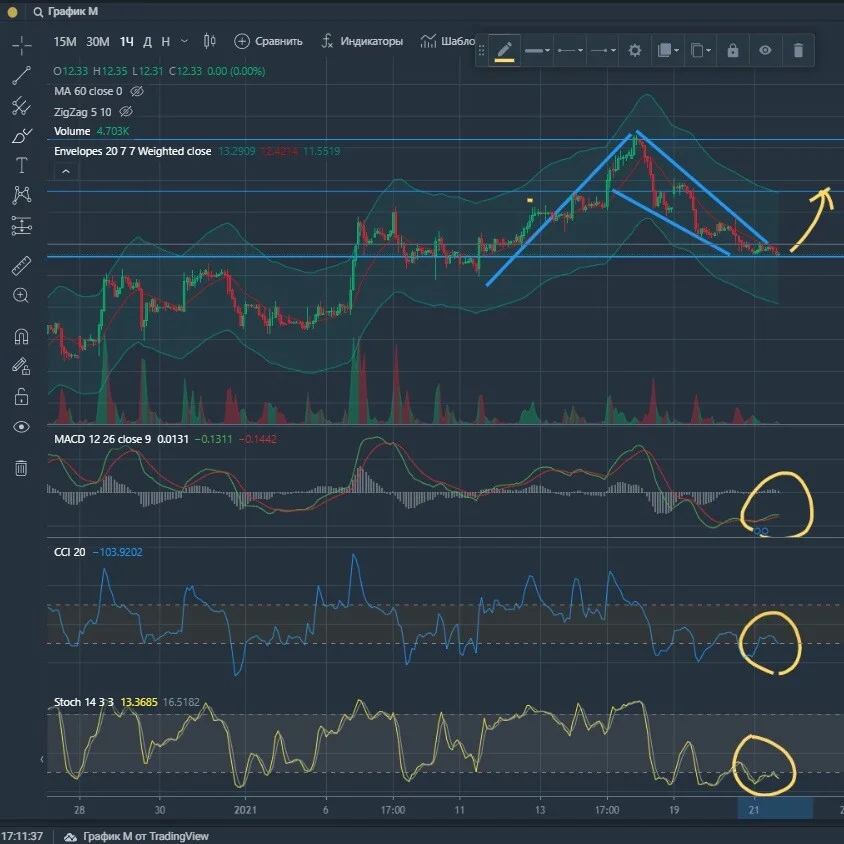This screenshot has height=844, width=844.
Task: Toggle stay in drawing mode
Action: click(22, 367)
